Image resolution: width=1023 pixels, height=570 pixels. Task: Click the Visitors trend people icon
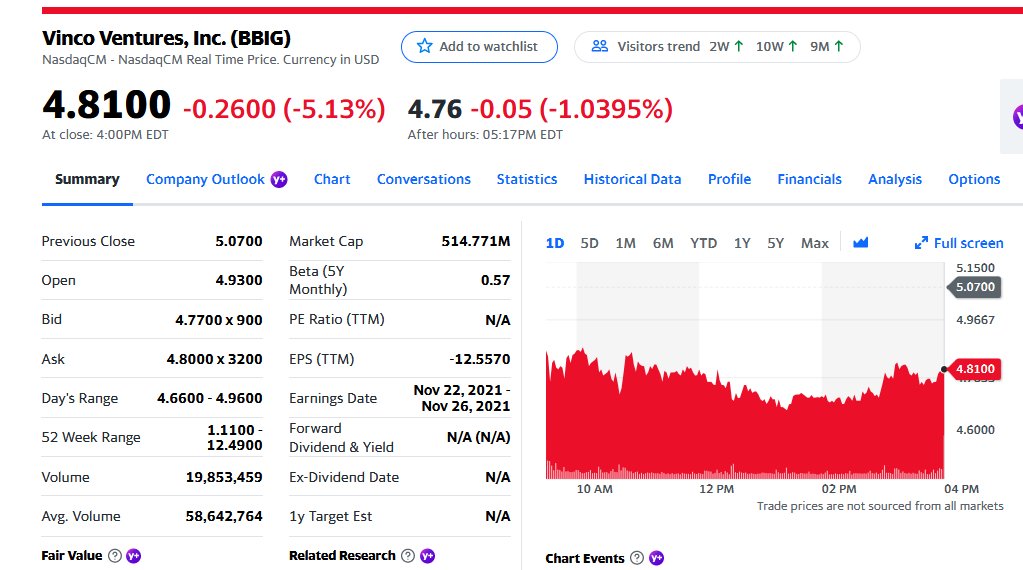coord(600,46)
